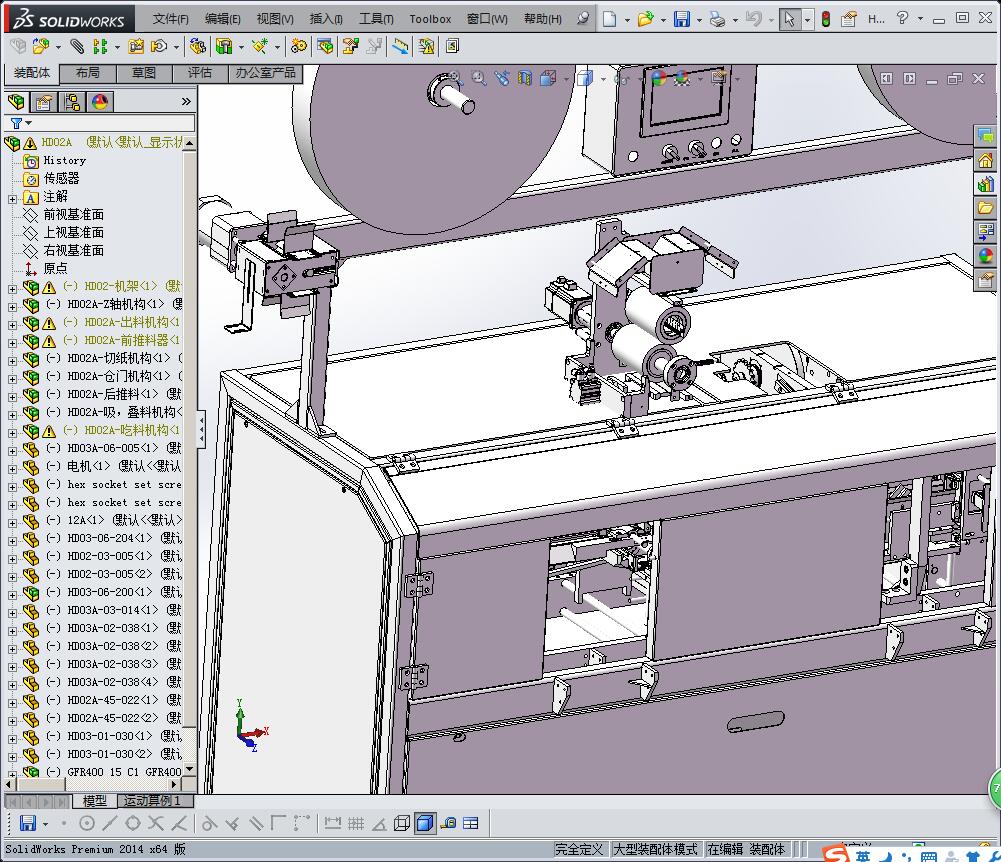Click the PropertyManager tab icon
Screen dimensions: 1001x862
(x=44, y=101)
